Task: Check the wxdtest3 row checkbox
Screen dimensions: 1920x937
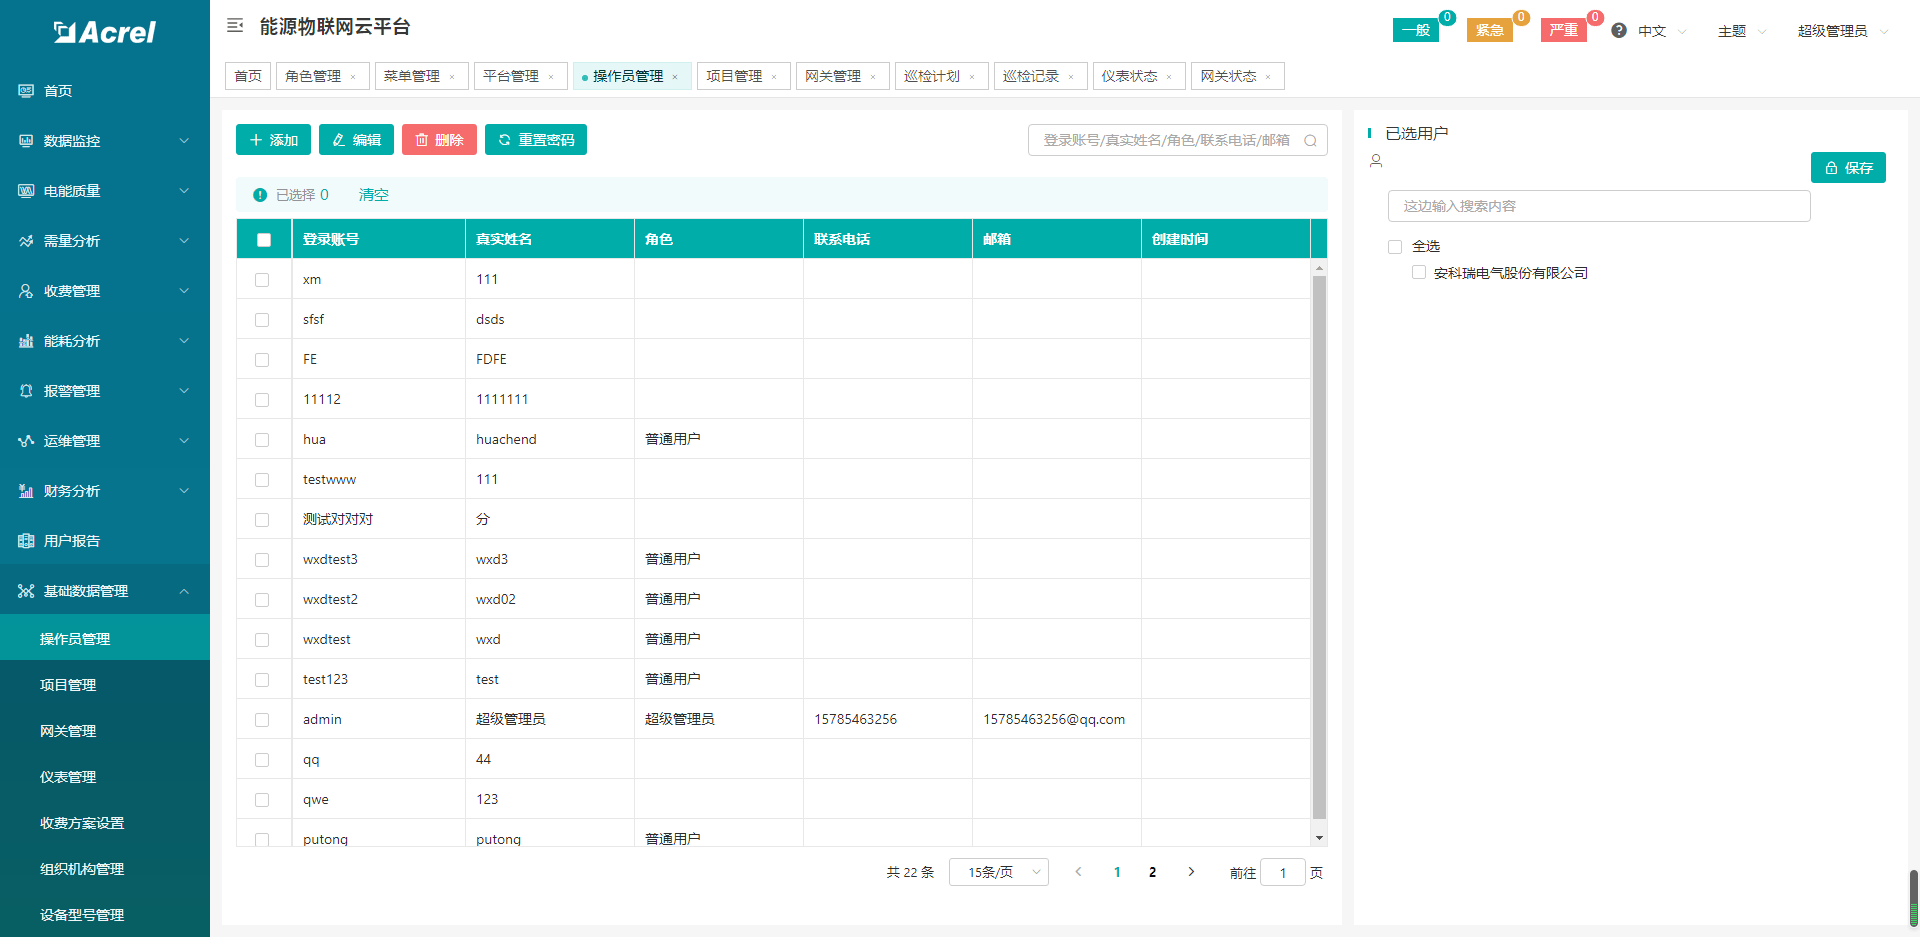Action: coord(262,560)
